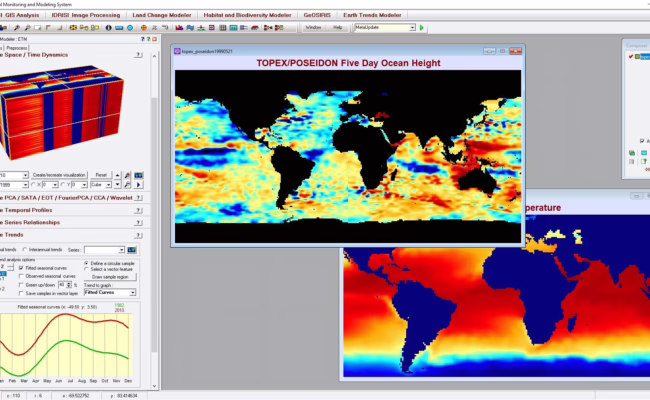
Task: Toggle Fitted seasonal curves checkbox
Action: click(21, 268)
